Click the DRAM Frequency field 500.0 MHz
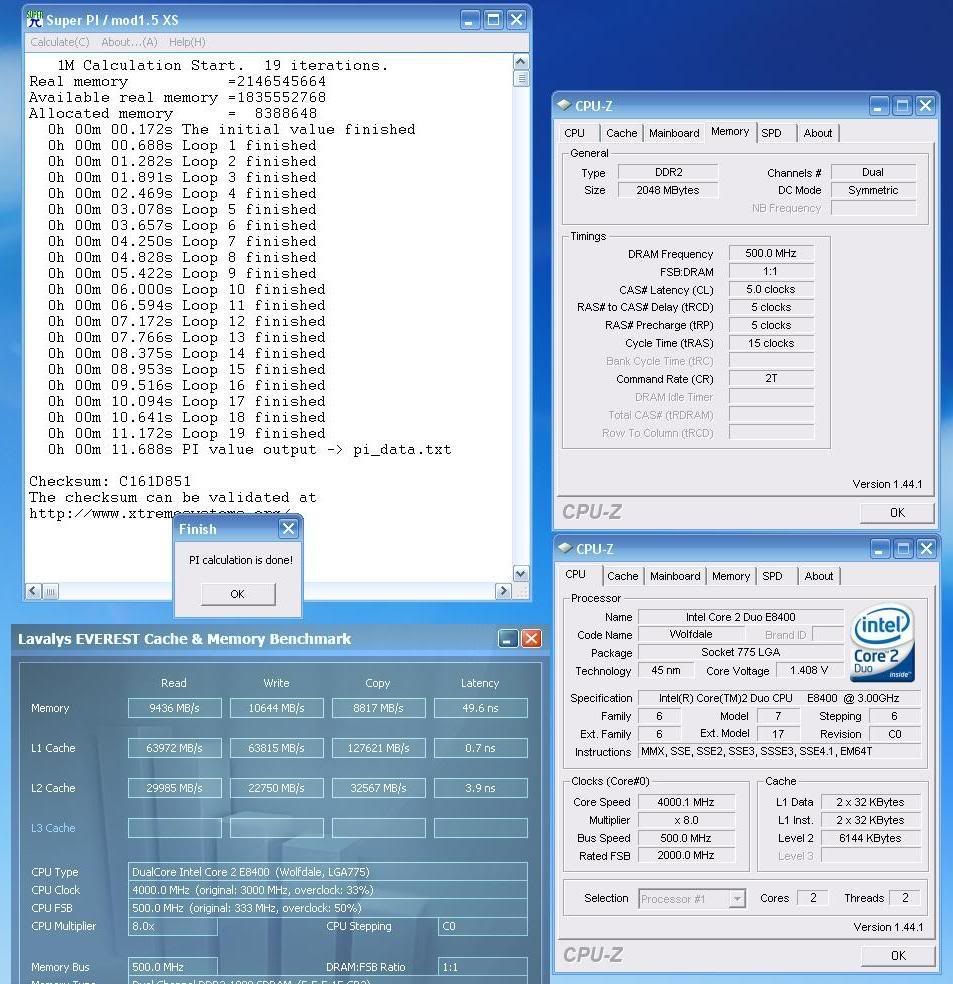Screen dimensions: 953x984 771,253
